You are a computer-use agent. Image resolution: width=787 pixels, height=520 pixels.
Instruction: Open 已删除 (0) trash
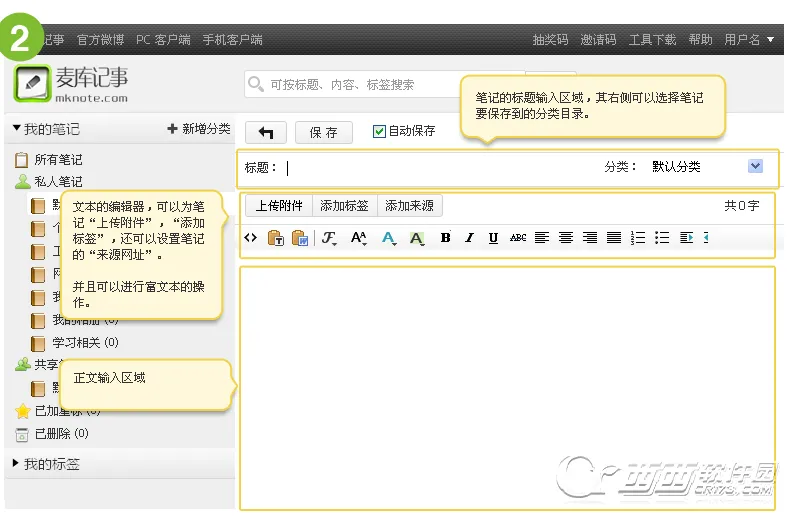(62, 434)
